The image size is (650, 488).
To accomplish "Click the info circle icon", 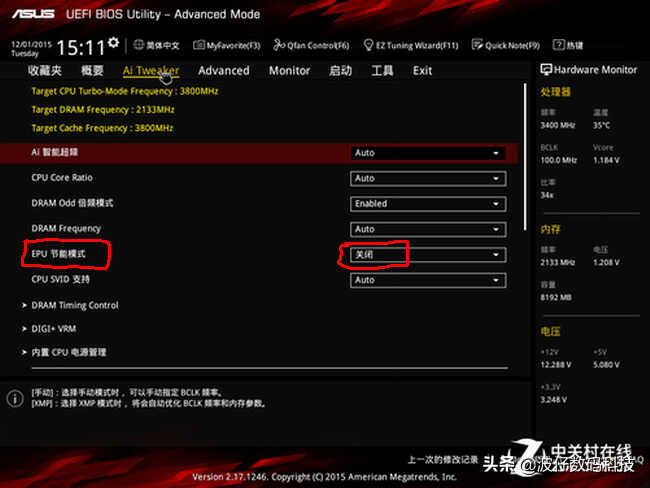I will coord(15,398).
